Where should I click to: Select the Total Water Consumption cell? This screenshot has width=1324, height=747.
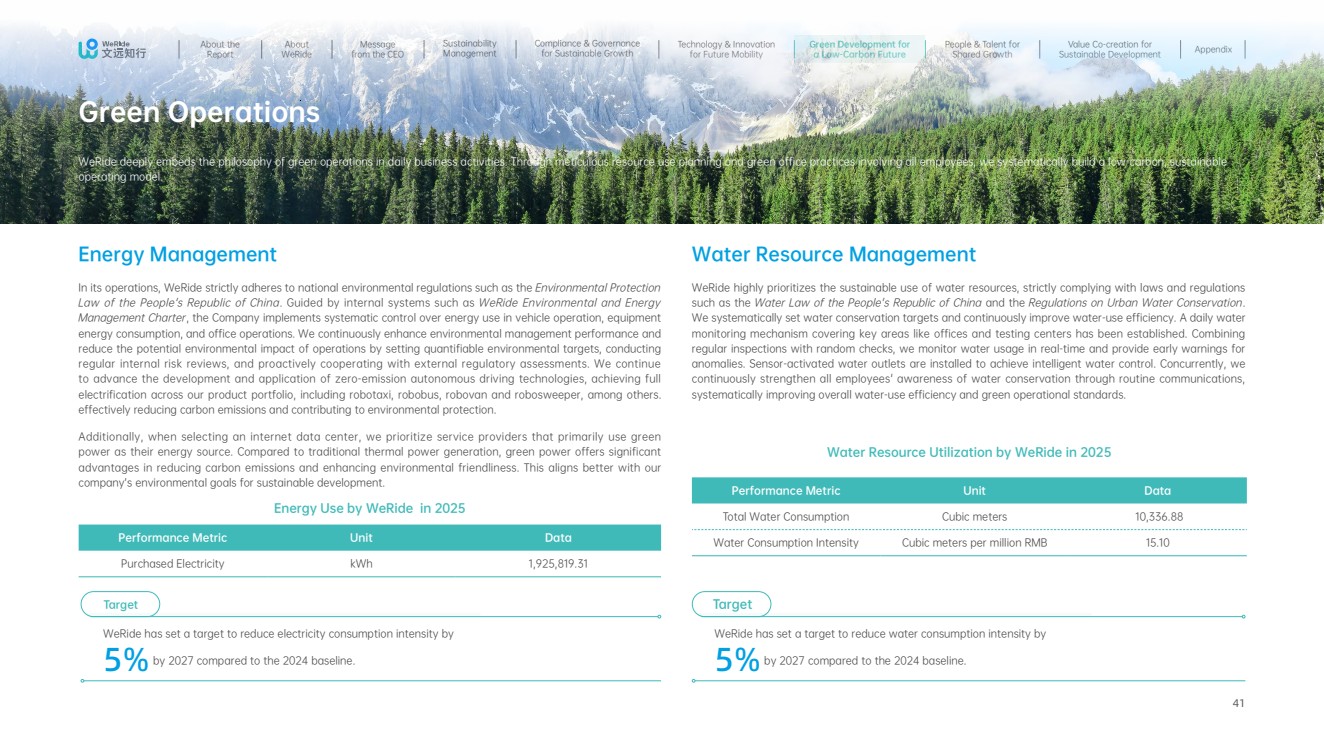pos(786,517)
